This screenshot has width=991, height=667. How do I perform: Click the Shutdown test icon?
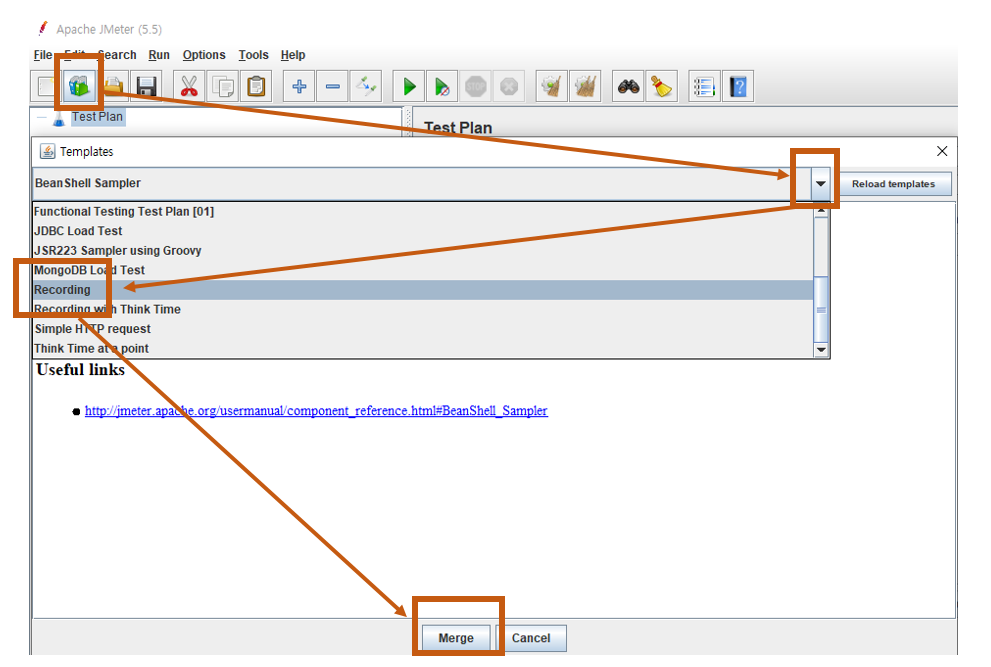[509, 86]
